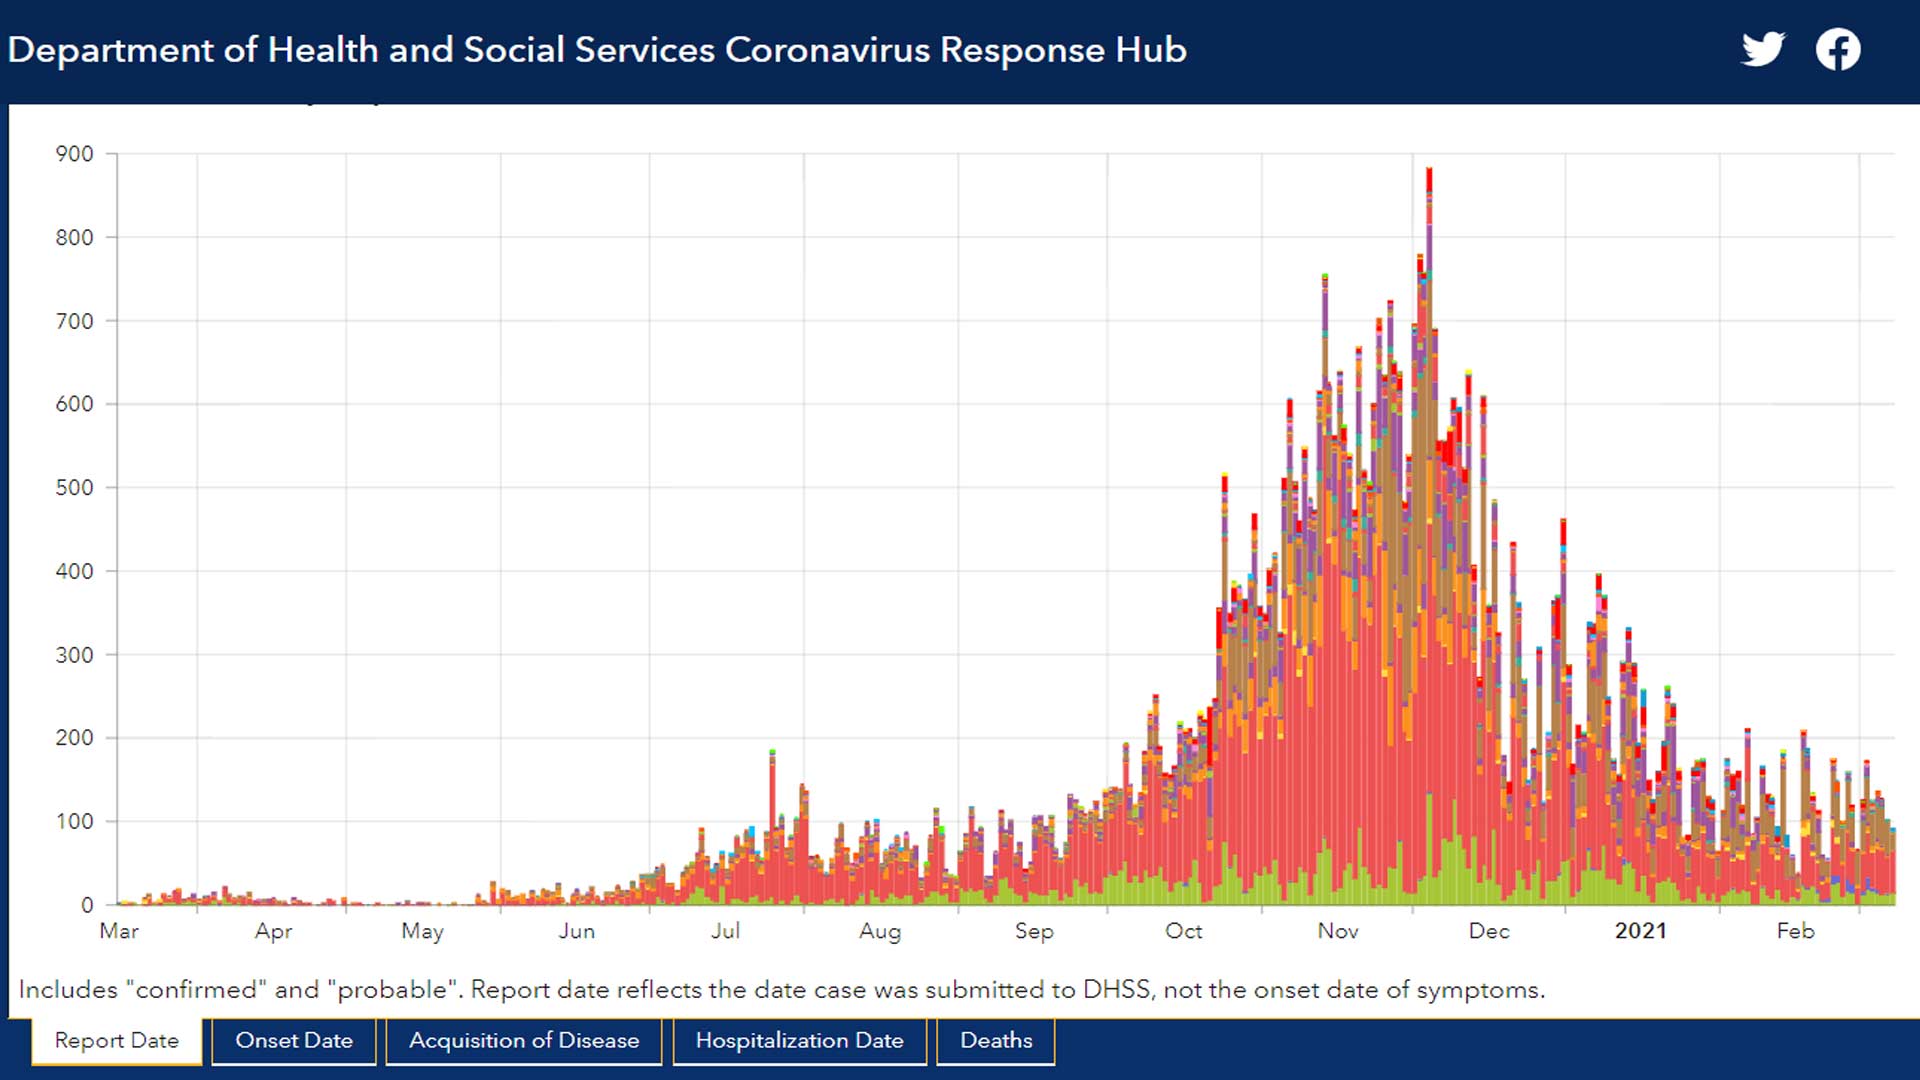Click the Feb label on x-axis

pos(1795,931)
